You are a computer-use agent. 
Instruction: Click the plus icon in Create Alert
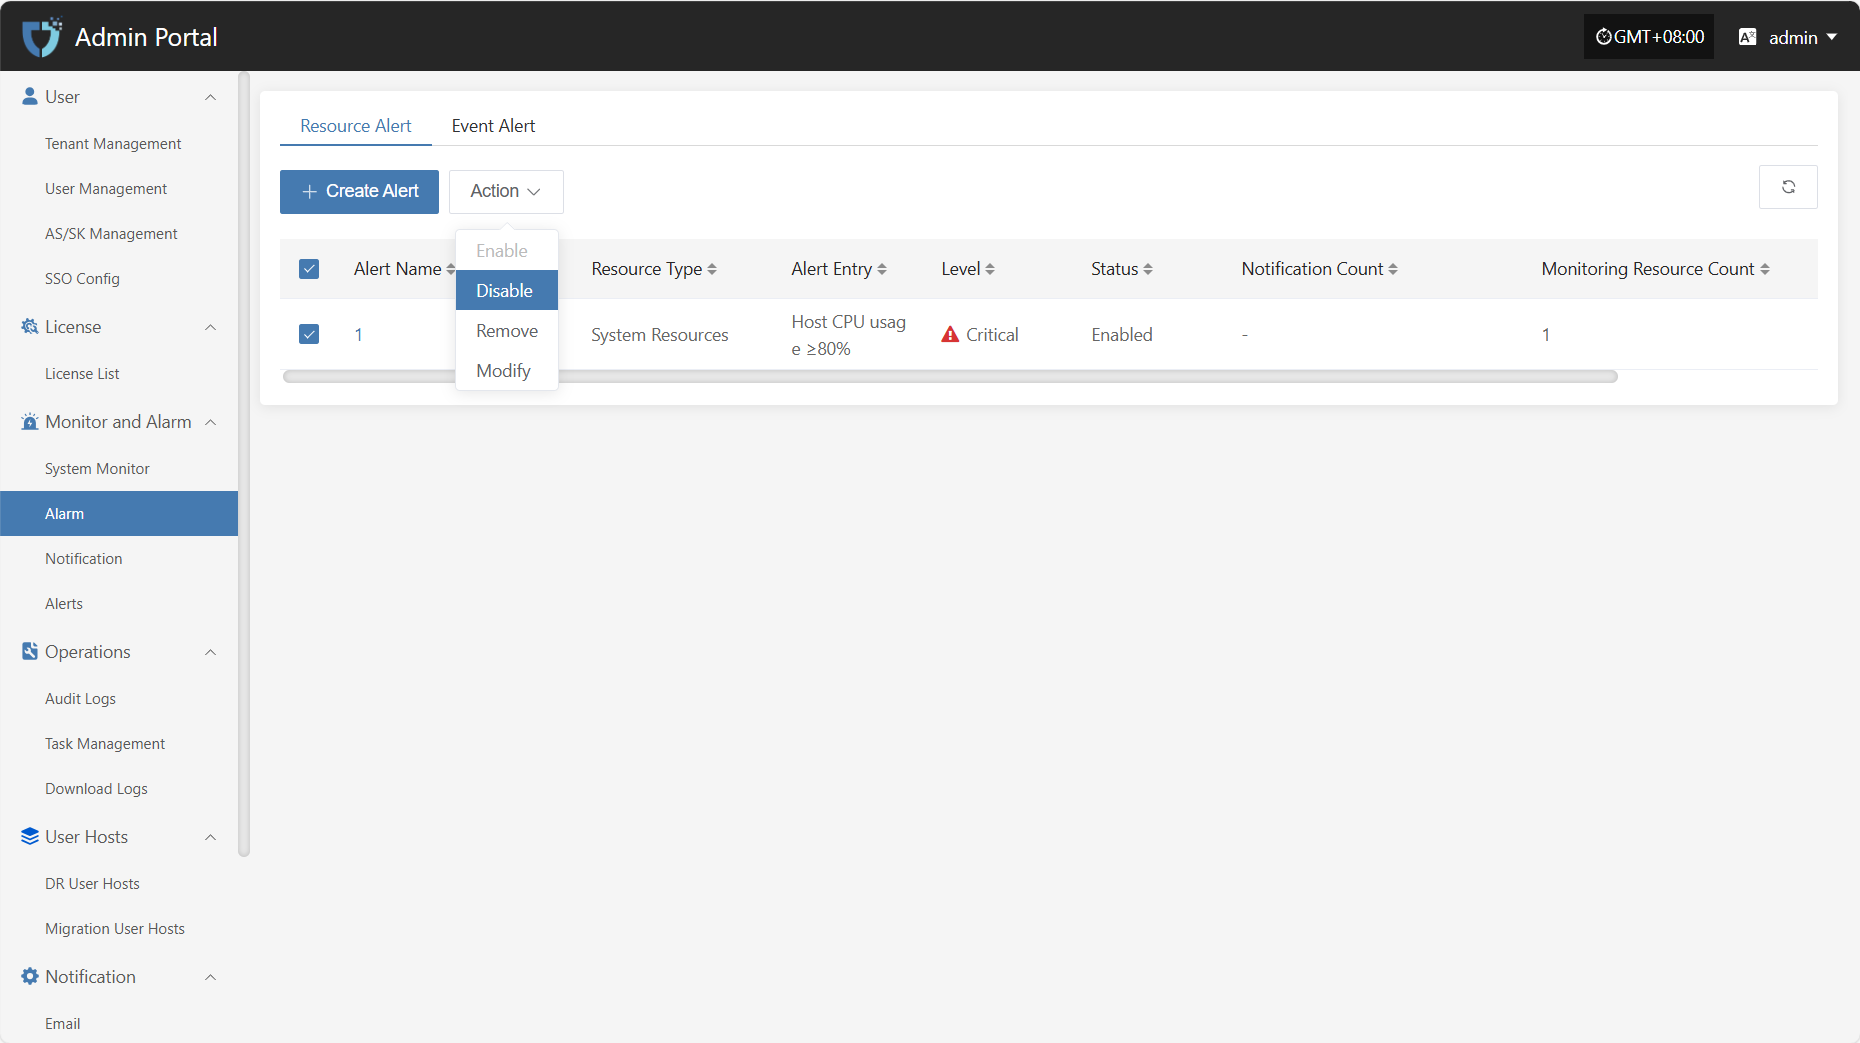pos(310,191)
